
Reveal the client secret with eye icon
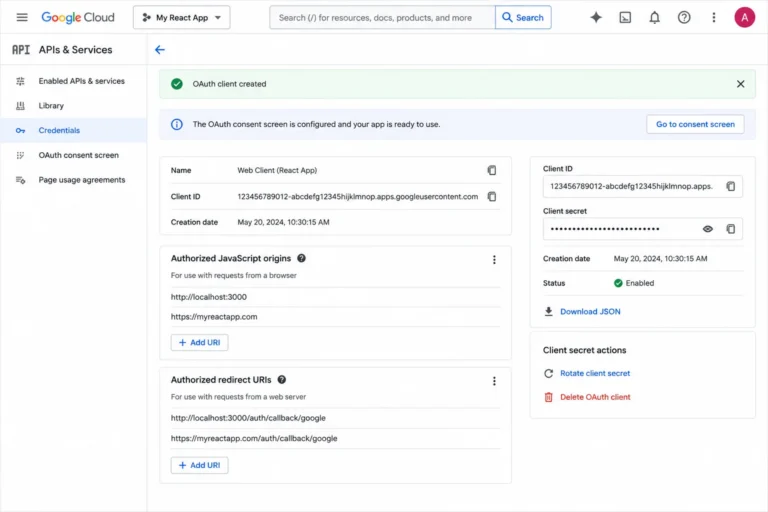[707, 229]
